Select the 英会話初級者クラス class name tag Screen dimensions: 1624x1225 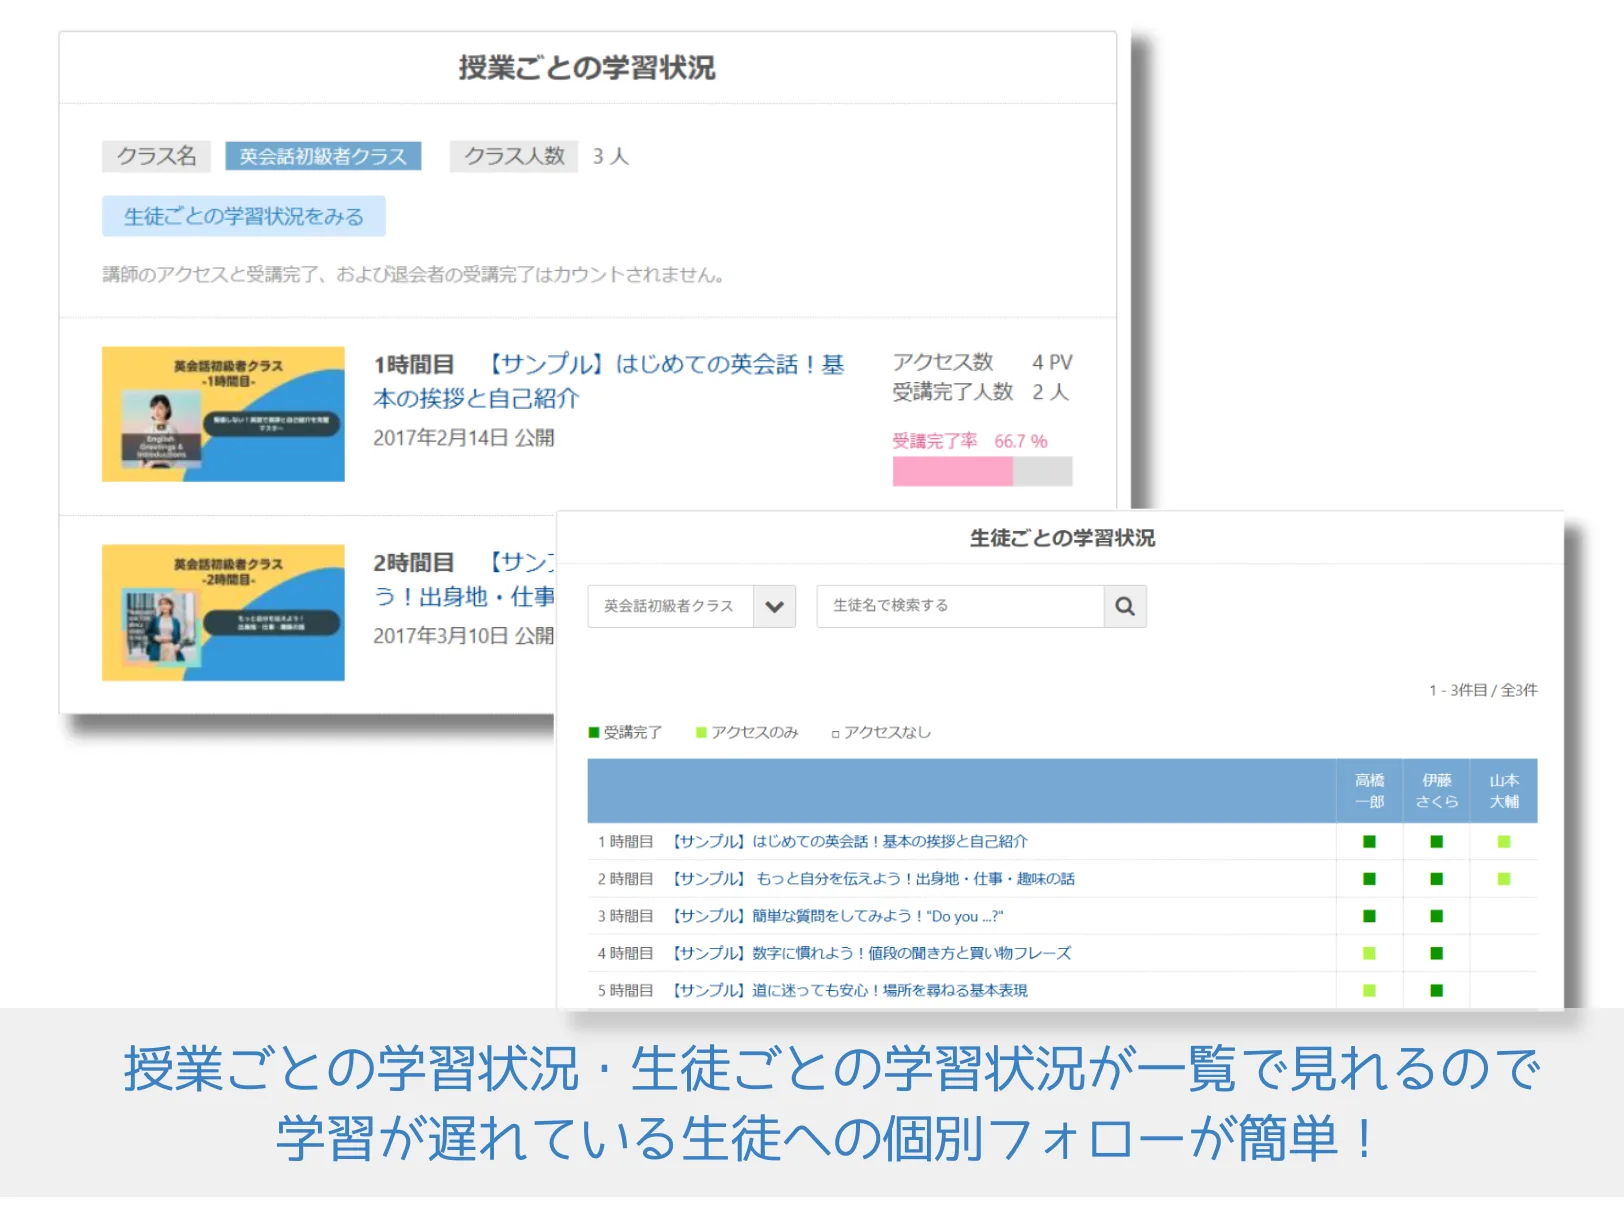[322, 156]
